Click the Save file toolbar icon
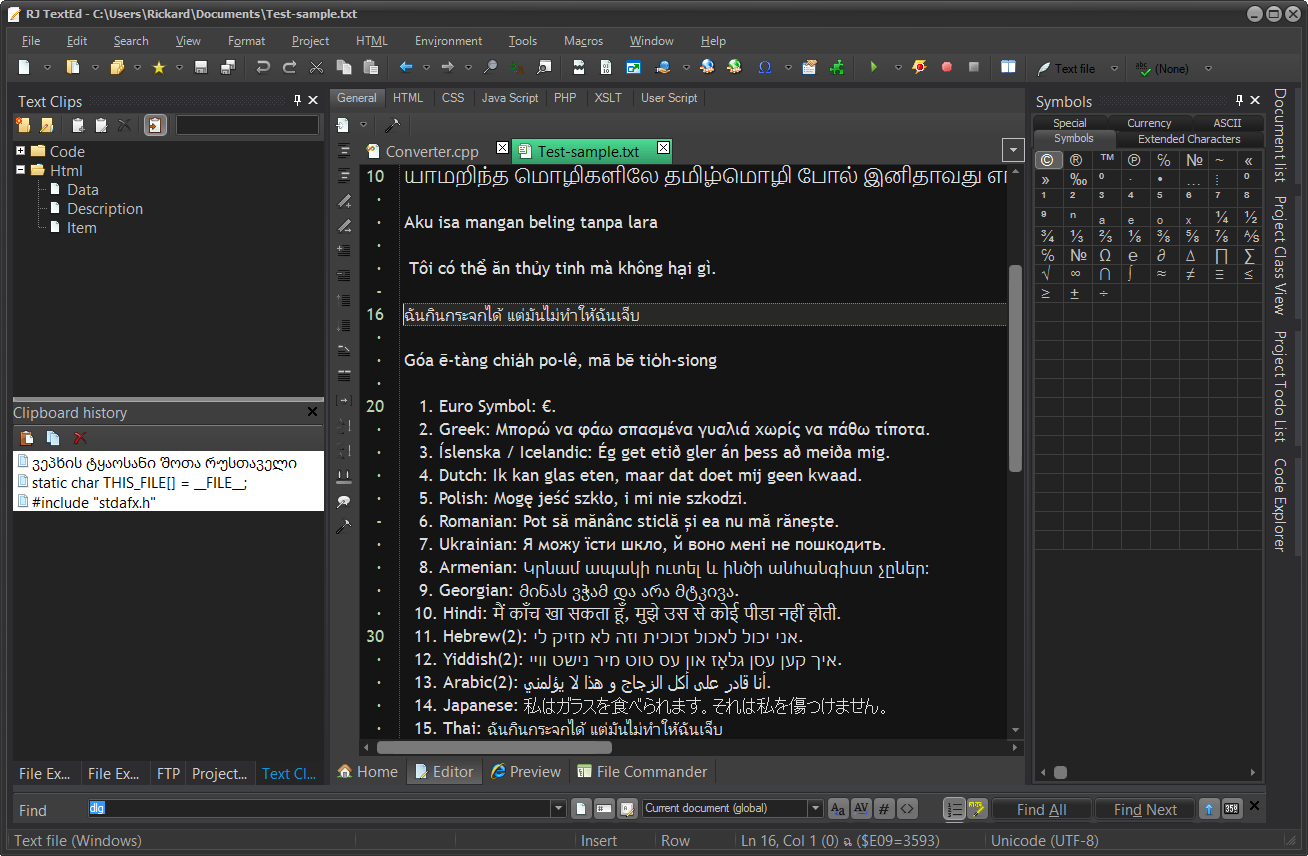Image resolution: width=1308 pixels, height=856 pixels. (x=201, y=68)
